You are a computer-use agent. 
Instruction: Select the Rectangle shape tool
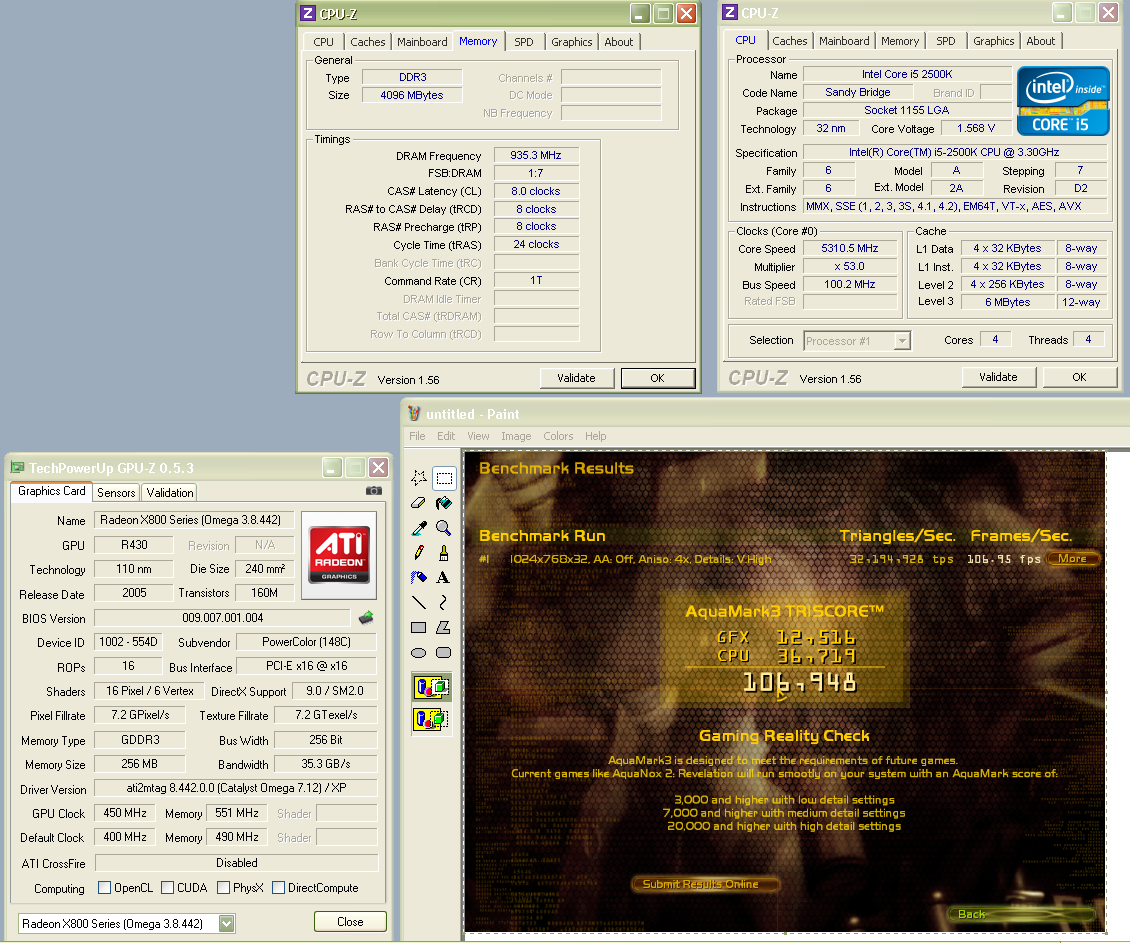coord(419,627)
